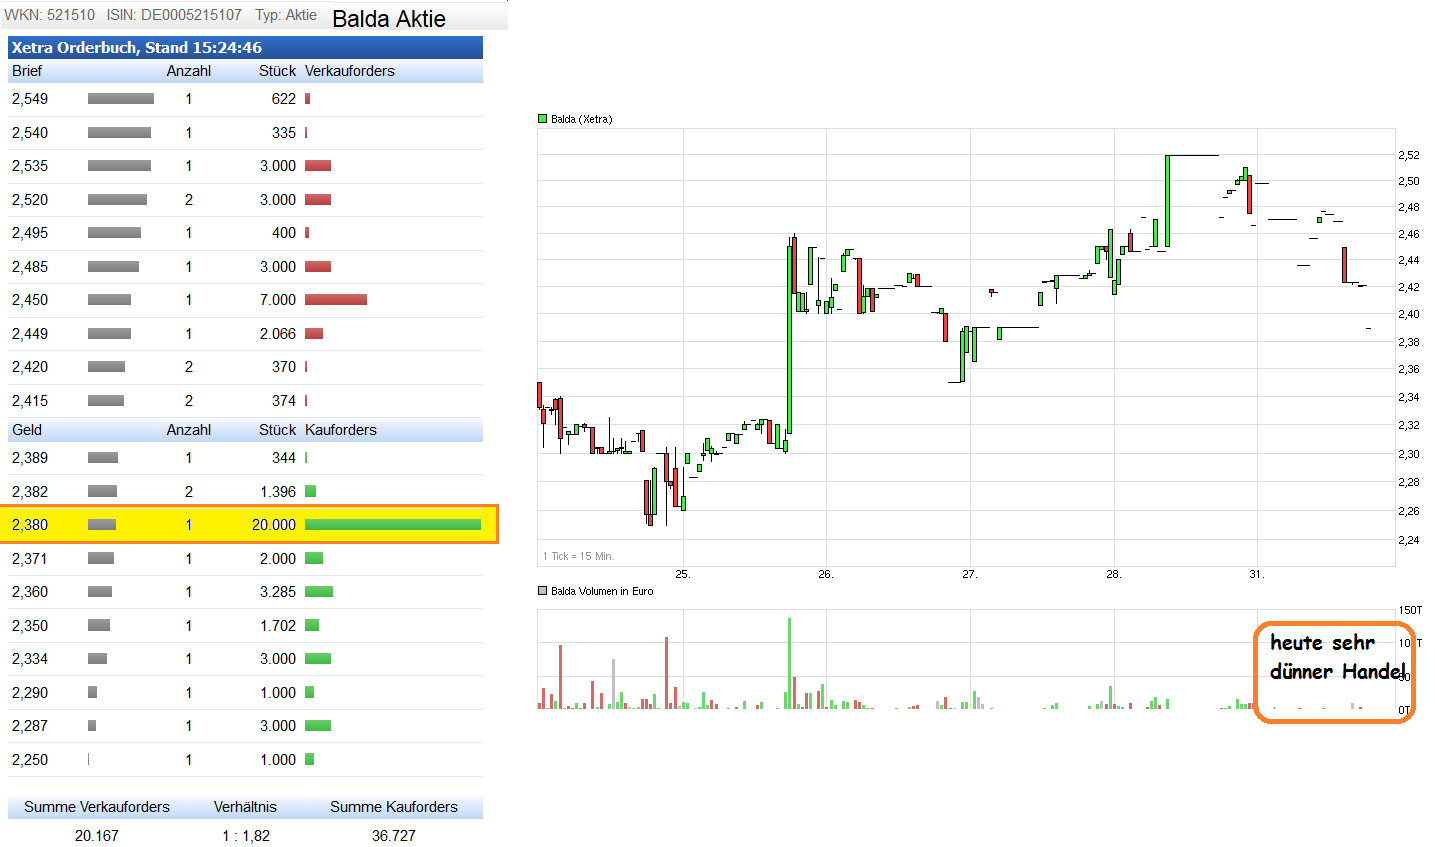The height and width of the screenshot is (847, 1435).
Task: Select the ask price 2,485
Action: point(30,267)
